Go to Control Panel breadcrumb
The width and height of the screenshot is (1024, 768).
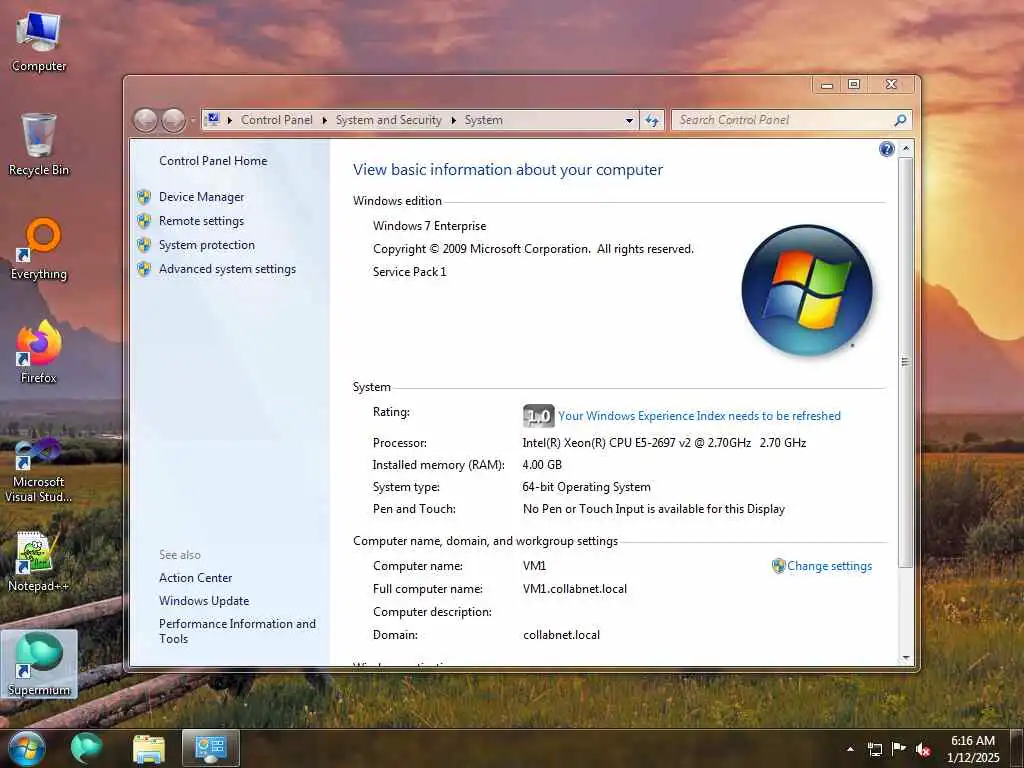coord(276,120)
